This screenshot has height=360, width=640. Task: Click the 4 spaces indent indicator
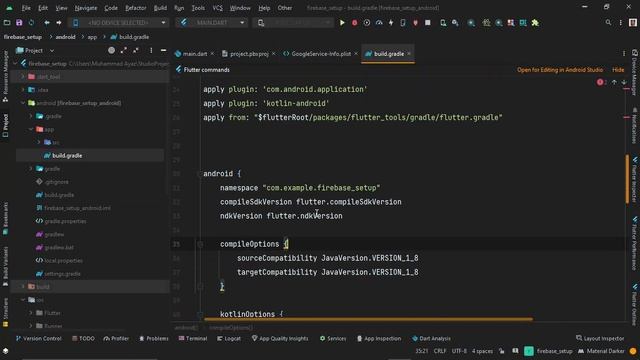pos(482,351)
